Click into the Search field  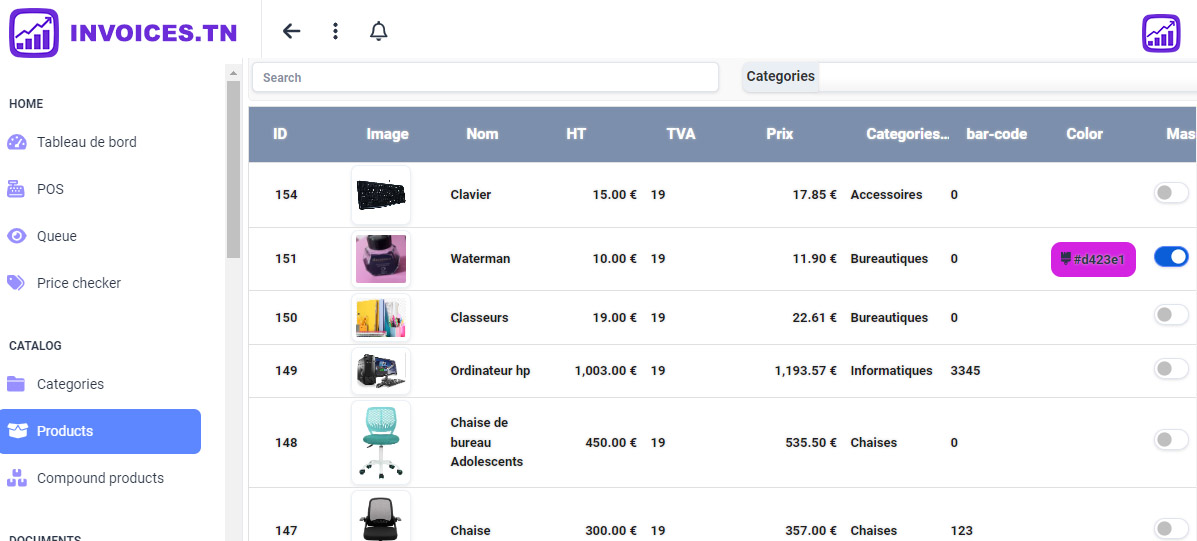(x=485, y=77)
